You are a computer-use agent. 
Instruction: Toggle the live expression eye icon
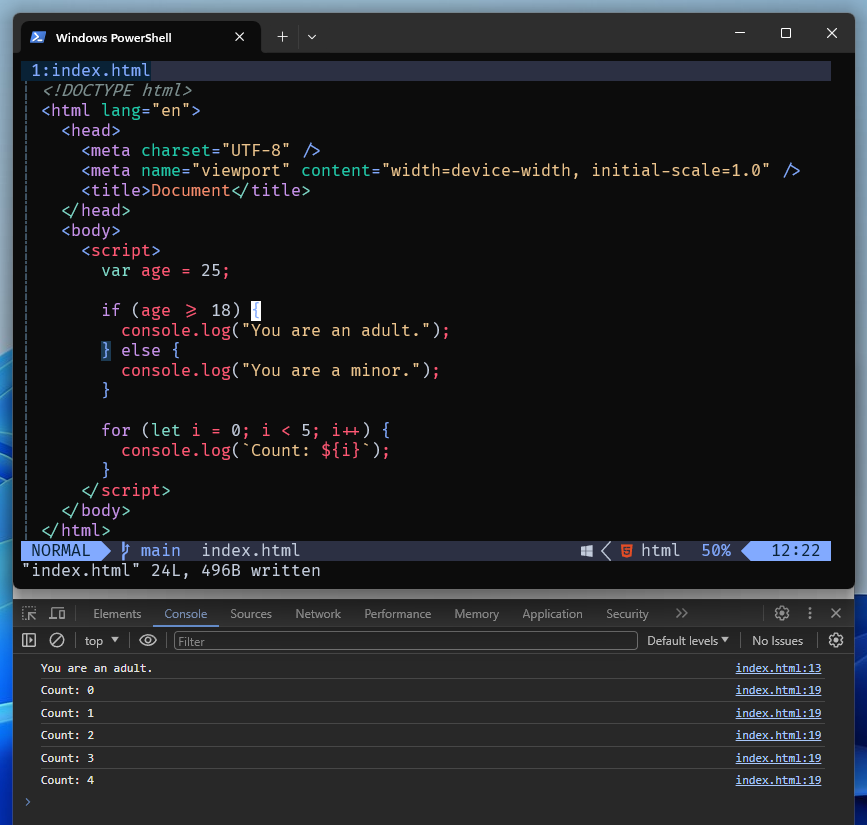click(148, 640)
